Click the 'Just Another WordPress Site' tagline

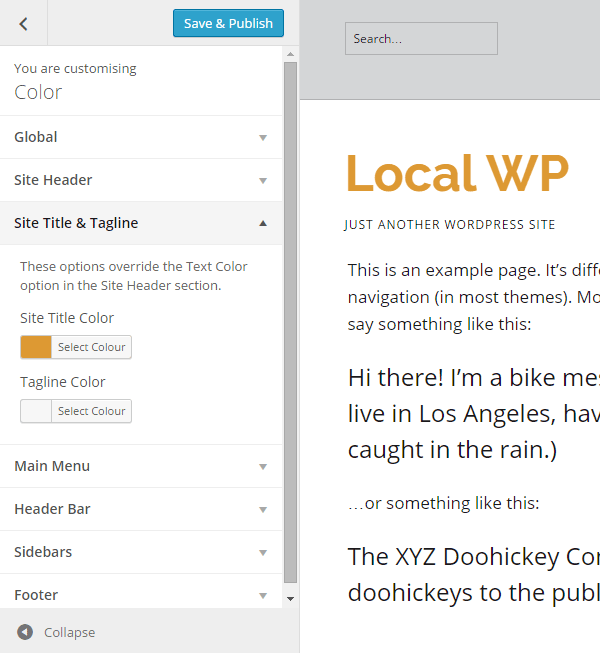tap(450, 225)
